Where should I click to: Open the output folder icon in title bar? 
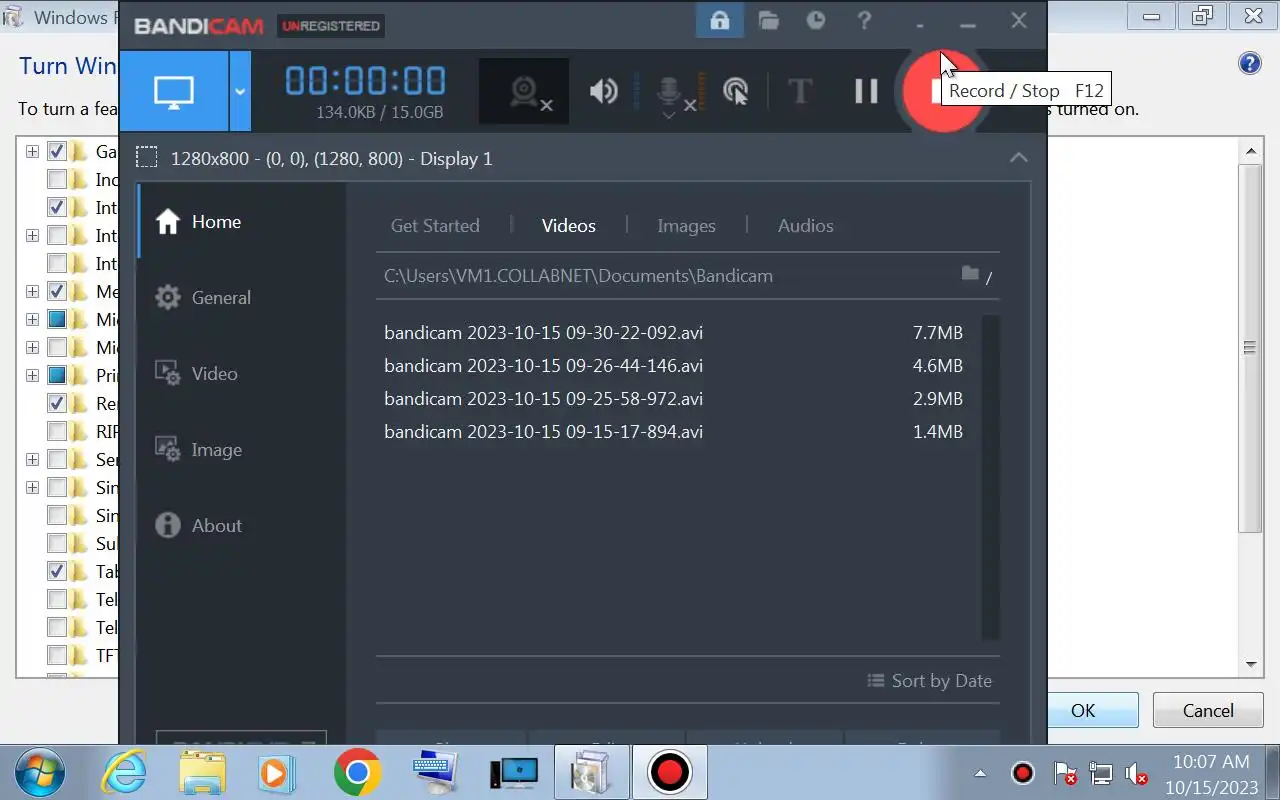(x=768, y=20)
